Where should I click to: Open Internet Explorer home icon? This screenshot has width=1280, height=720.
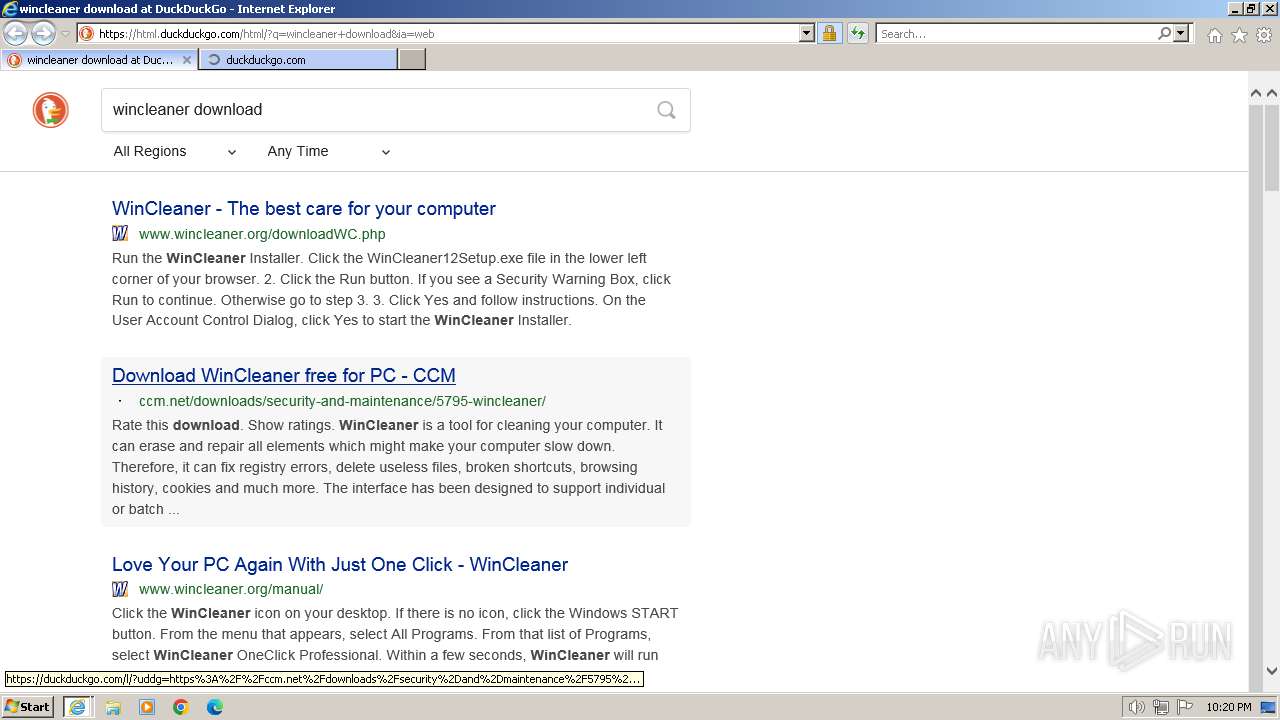click(1214, 34)
